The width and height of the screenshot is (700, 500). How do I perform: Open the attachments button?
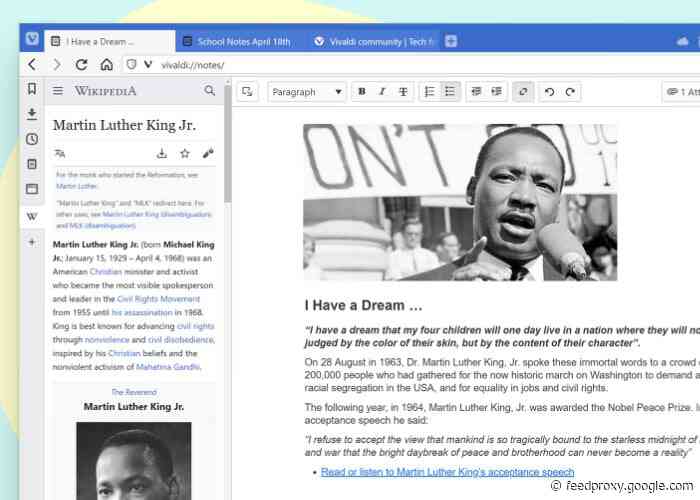click(x=681, y=92)
